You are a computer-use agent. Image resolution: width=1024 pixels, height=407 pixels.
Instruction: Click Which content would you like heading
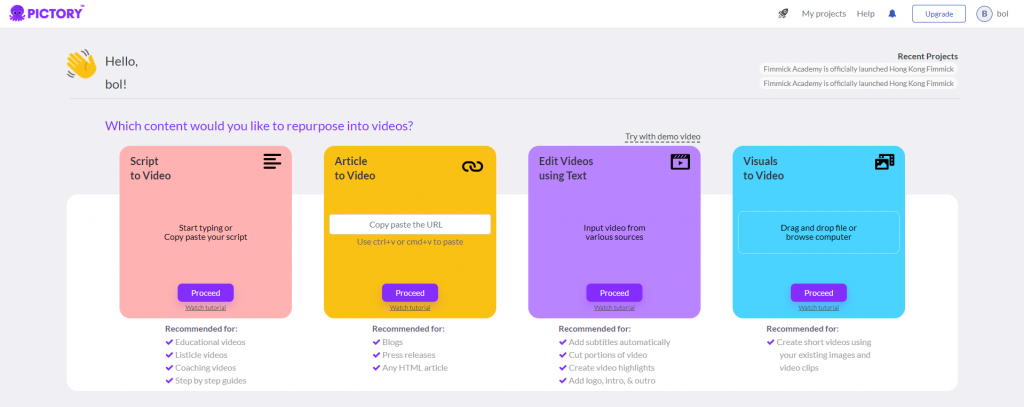(x=259, y=126)
